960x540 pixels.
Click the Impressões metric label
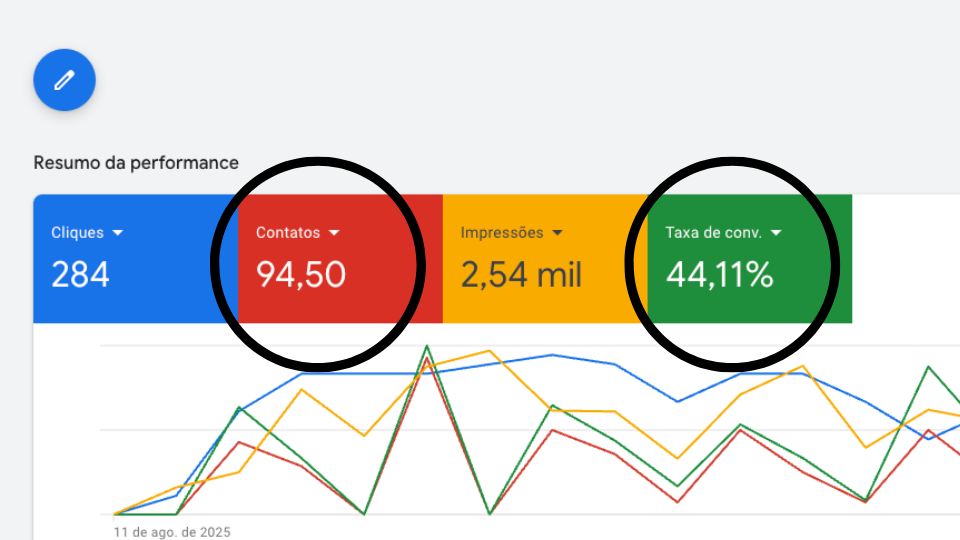point(502,233)
